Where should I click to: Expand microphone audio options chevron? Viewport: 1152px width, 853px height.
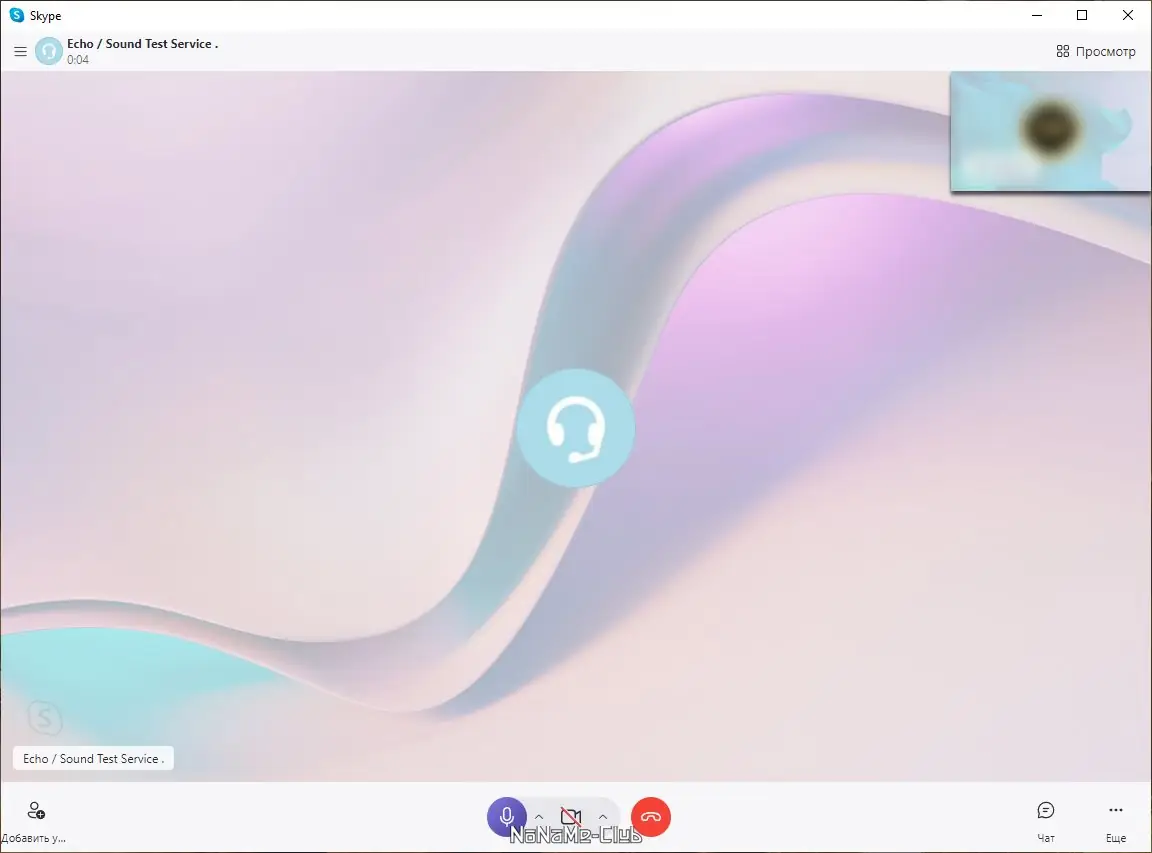coord(539,816)
